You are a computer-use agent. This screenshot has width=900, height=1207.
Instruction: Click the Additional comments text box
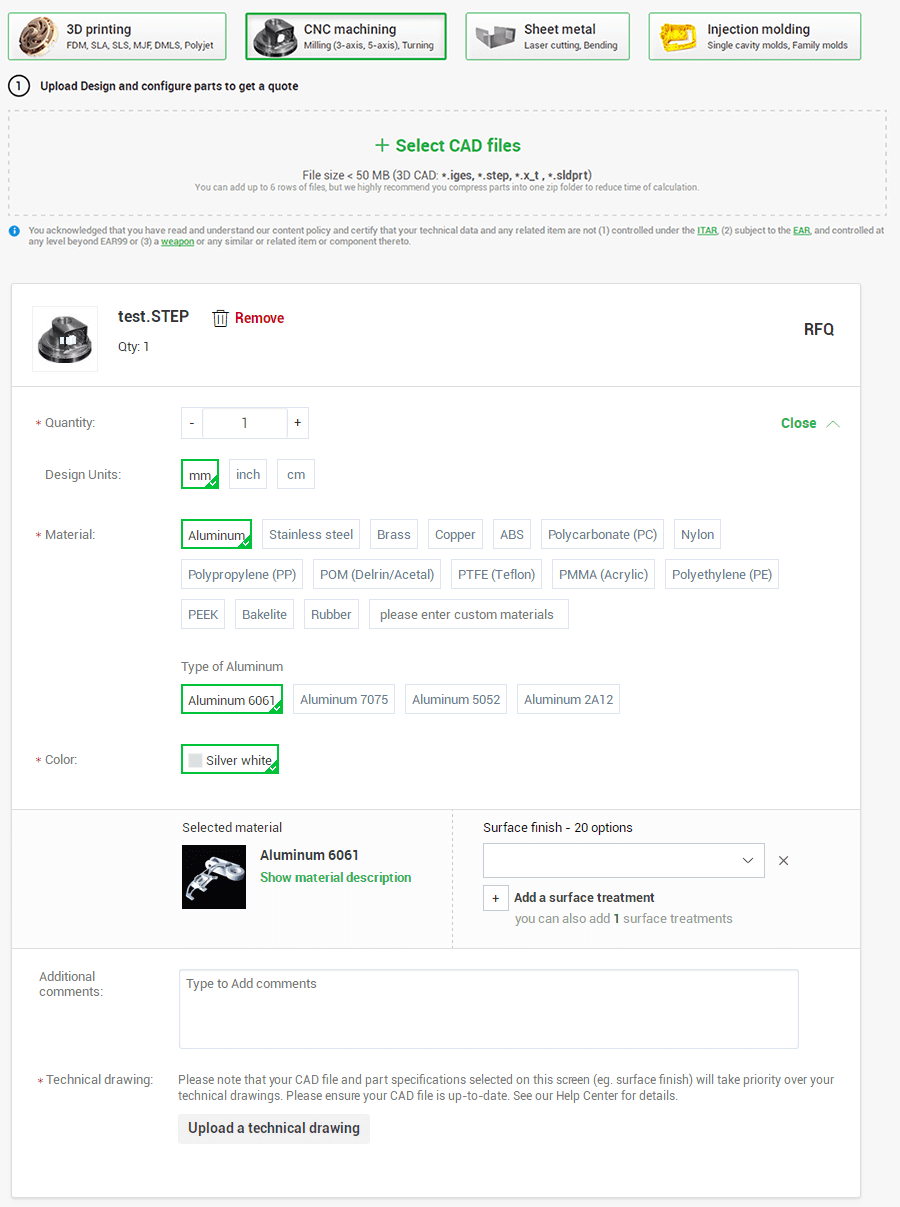tap(488, 1009)
